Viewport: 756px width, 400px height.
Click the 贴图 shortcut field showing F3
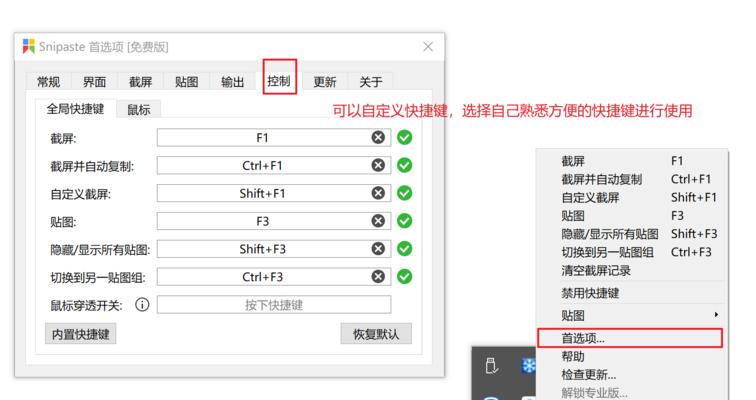click(274, 221)
